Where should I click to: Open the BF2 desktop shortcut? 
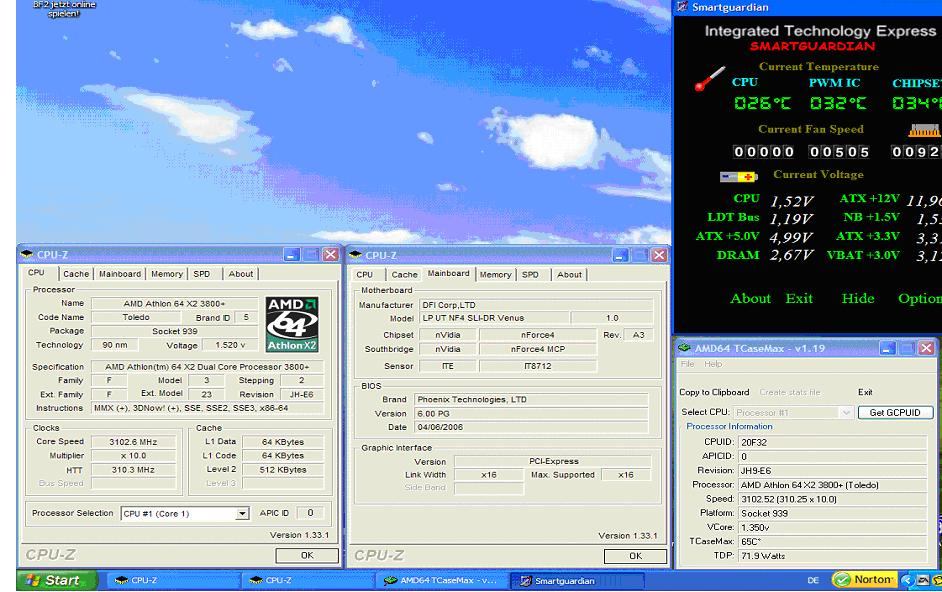[x=63, y=8]
